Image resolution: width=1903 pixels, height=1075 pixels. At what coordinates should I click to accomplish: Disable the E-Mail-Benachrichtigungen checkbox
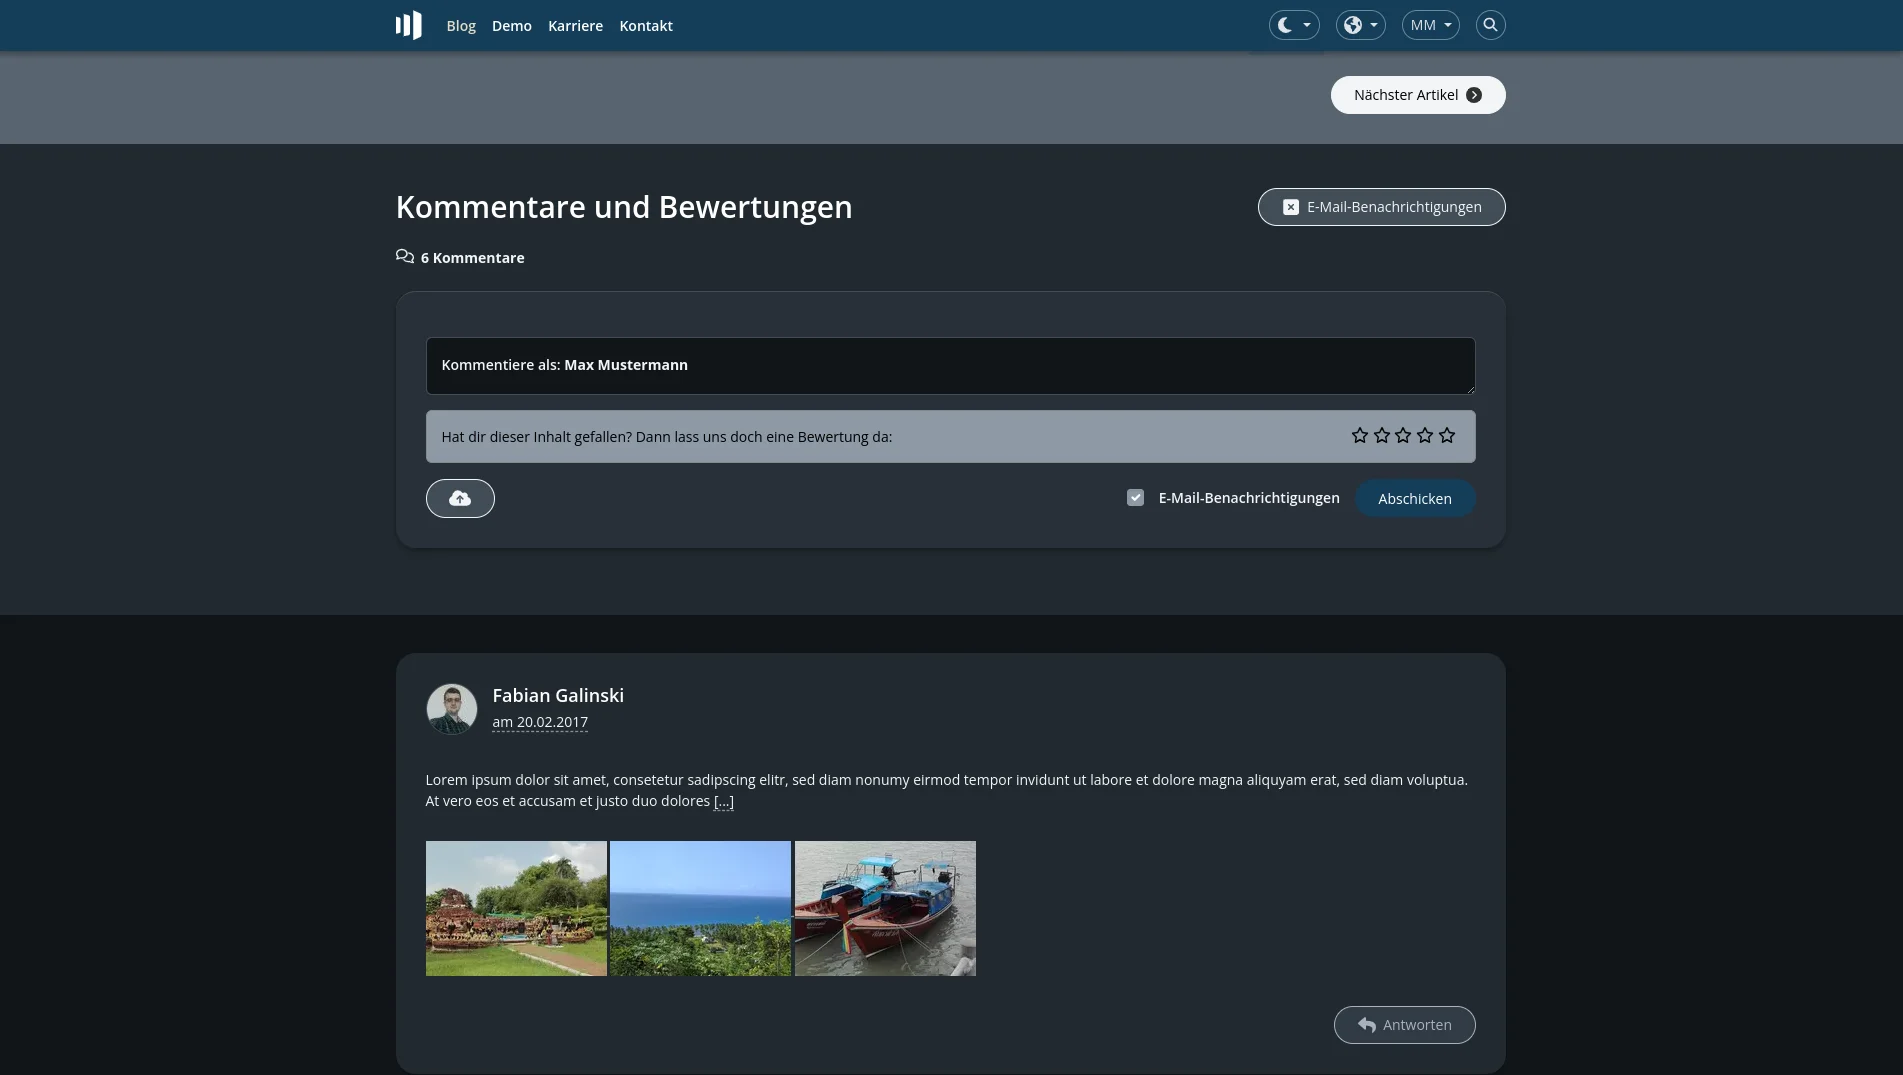[x=1135, y=497]
